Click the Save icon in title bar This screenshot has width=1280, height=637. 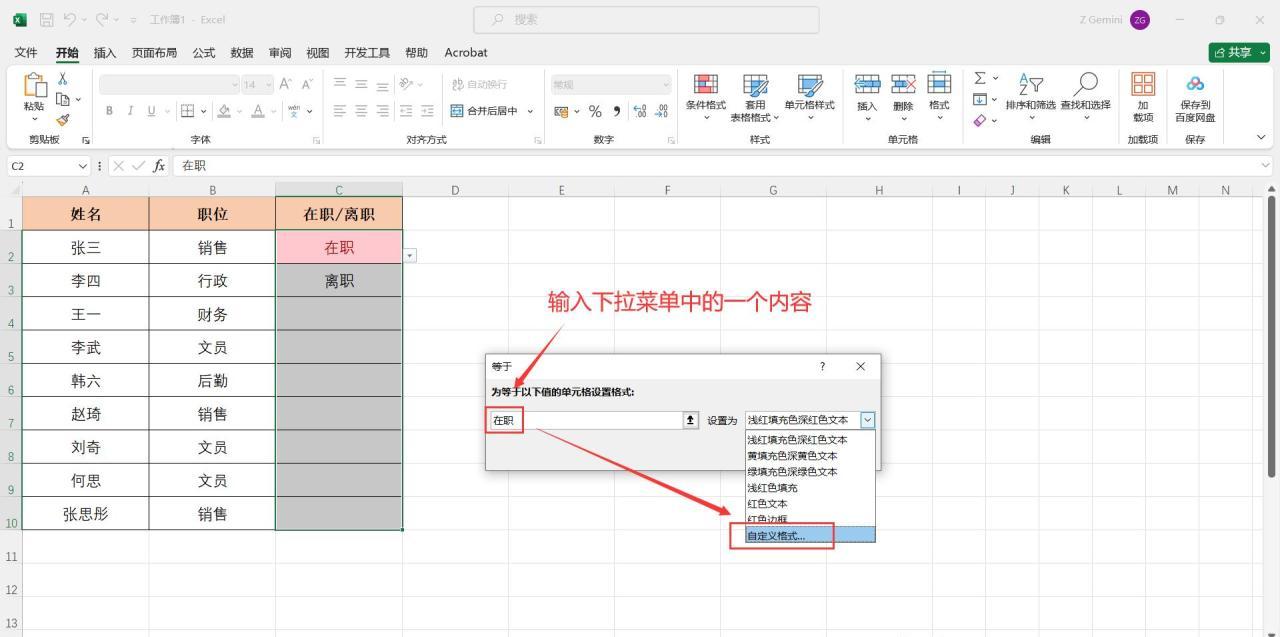pos(46,19)
